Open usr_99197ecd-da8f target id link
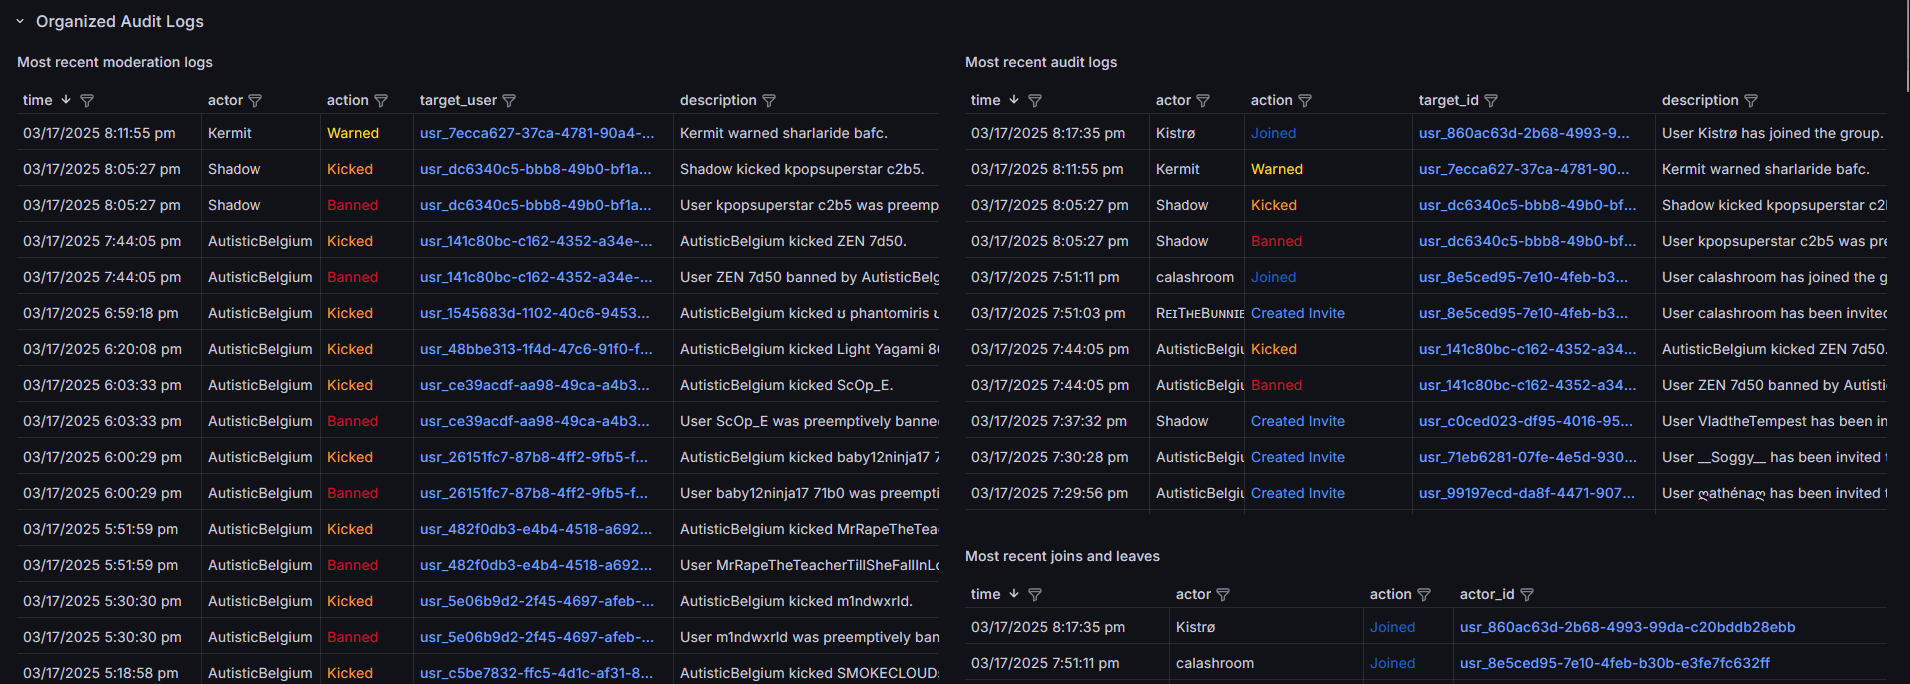 click(1527, 493)
